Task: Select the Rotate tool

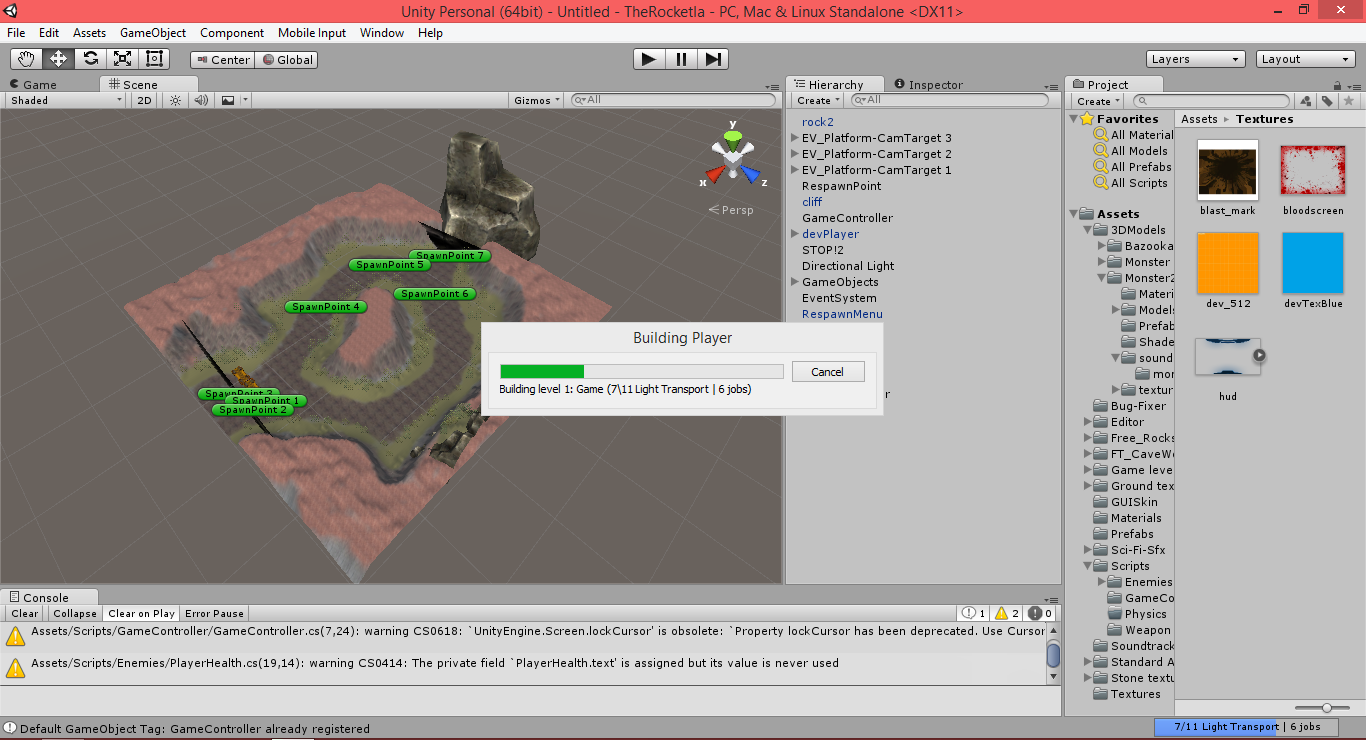Action: pos(90,59)
